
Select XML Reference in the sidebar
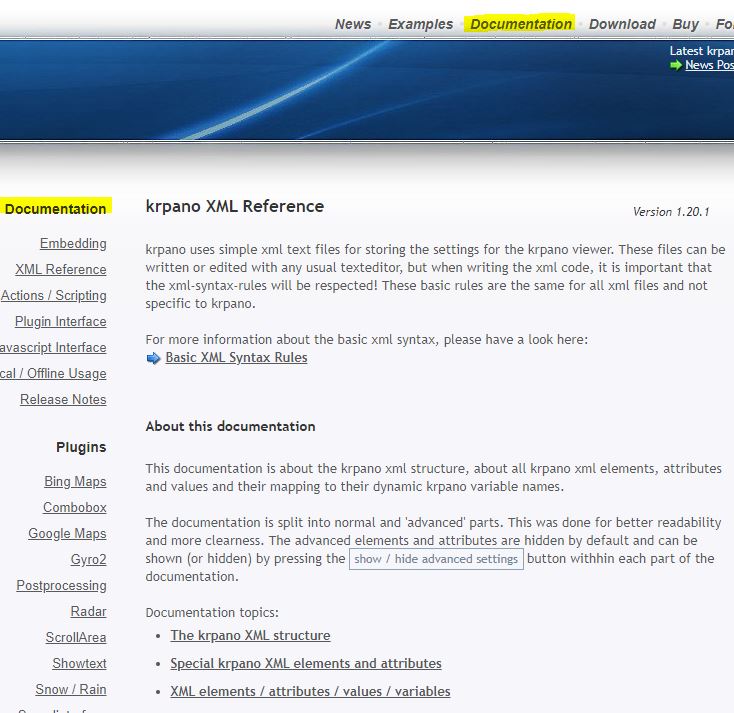[x=61, y=270]
